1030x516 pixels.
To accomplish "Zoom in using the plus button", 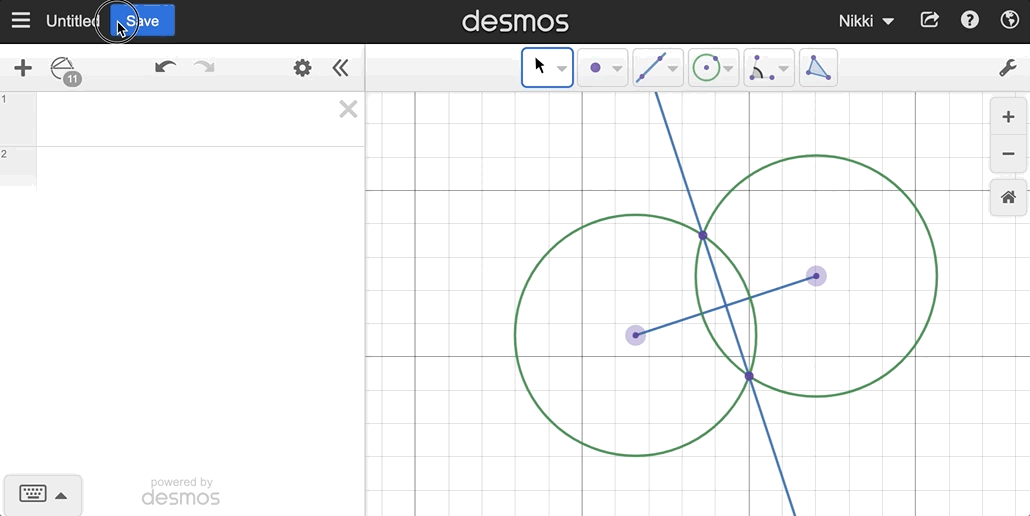I will click(x=1008, y=117).
